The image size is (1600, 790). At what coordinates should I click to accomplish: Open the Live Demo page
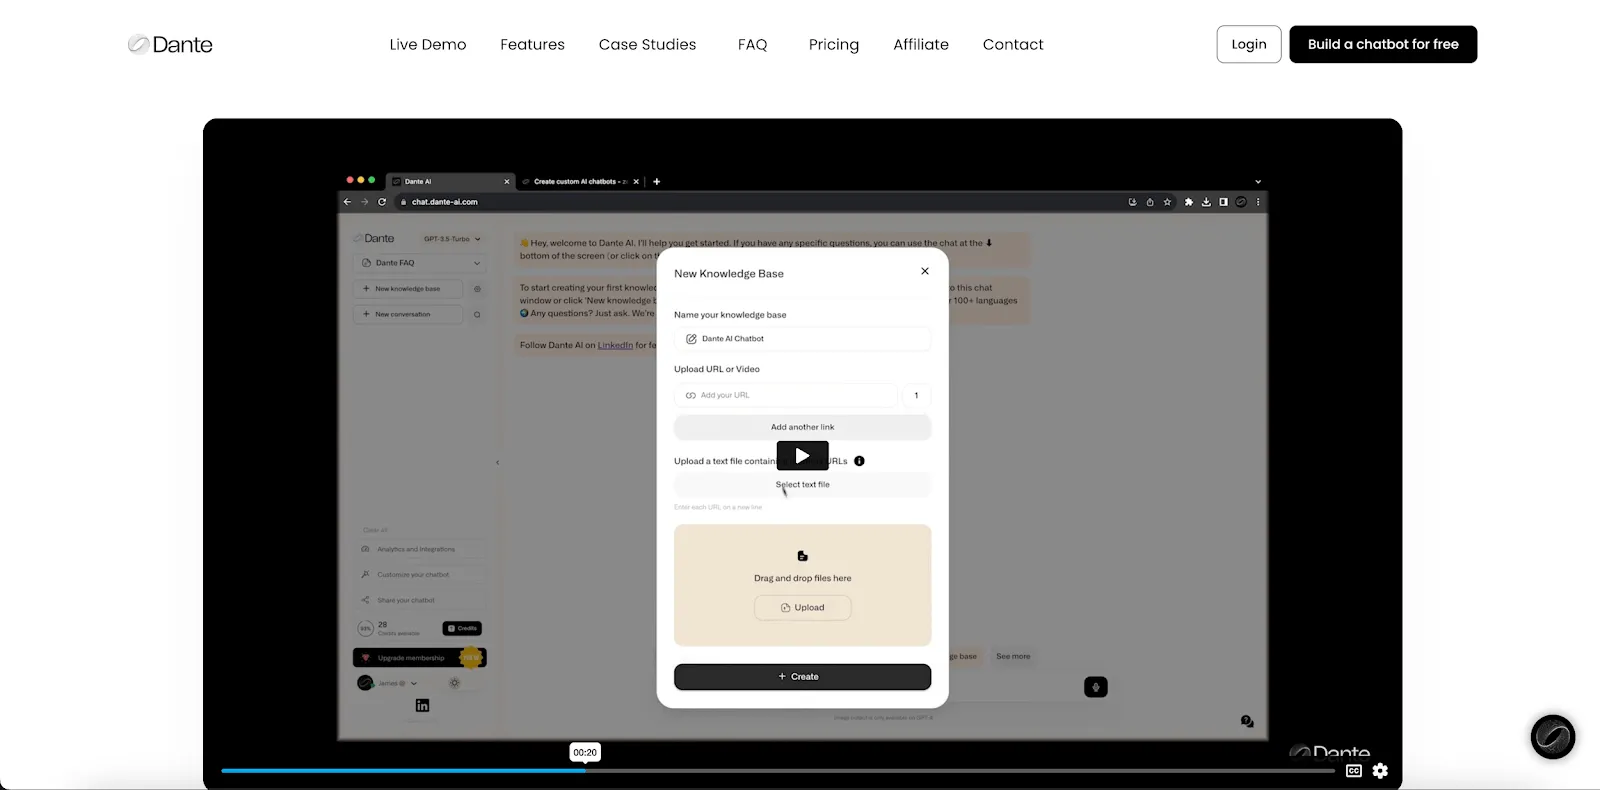tap(428, 44)
